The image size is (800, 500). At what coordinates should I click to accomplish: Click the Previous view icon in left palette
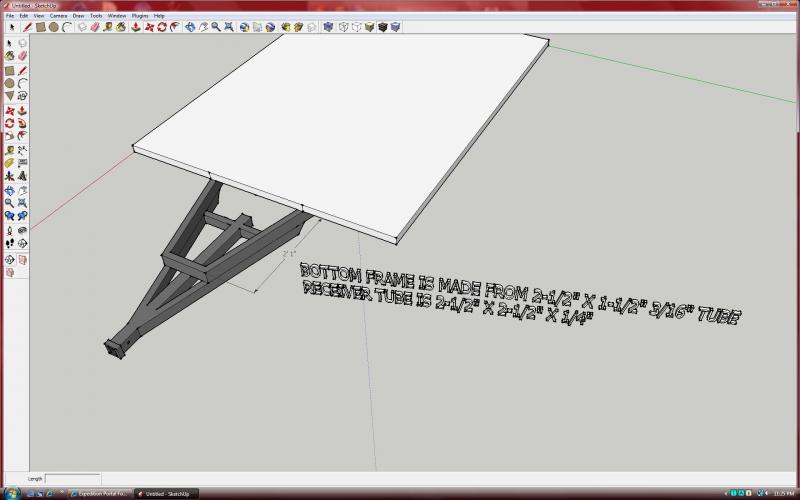(x=9, y=216)
